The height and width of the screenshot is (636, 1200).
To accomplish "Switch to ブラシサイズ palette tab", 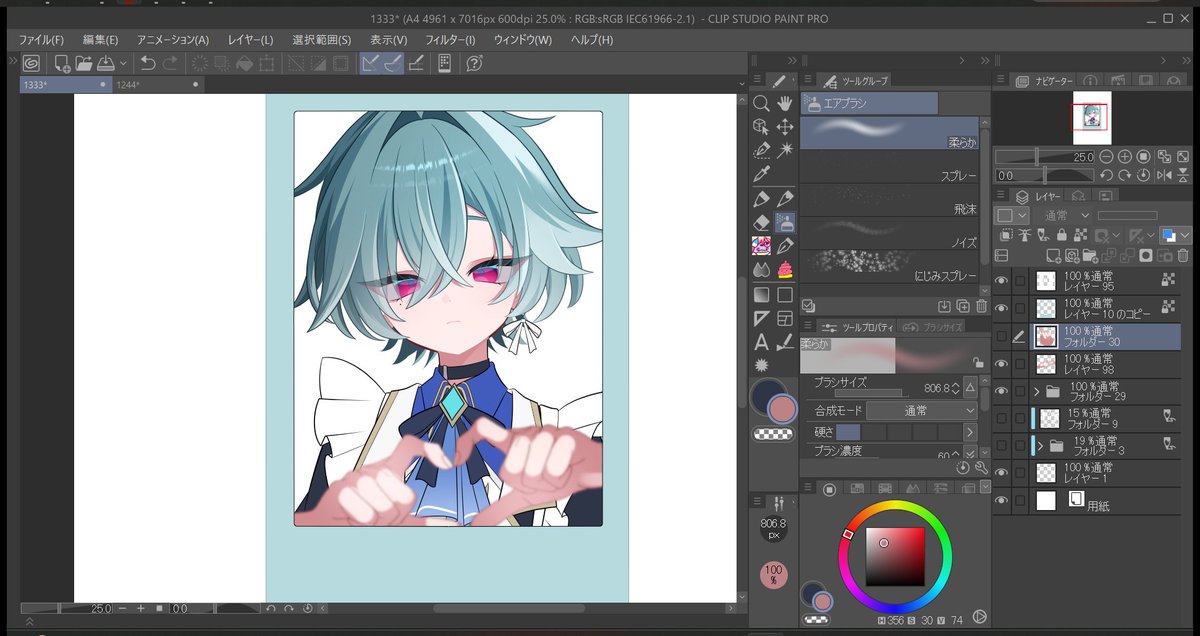I will click(x=932, y=326).
